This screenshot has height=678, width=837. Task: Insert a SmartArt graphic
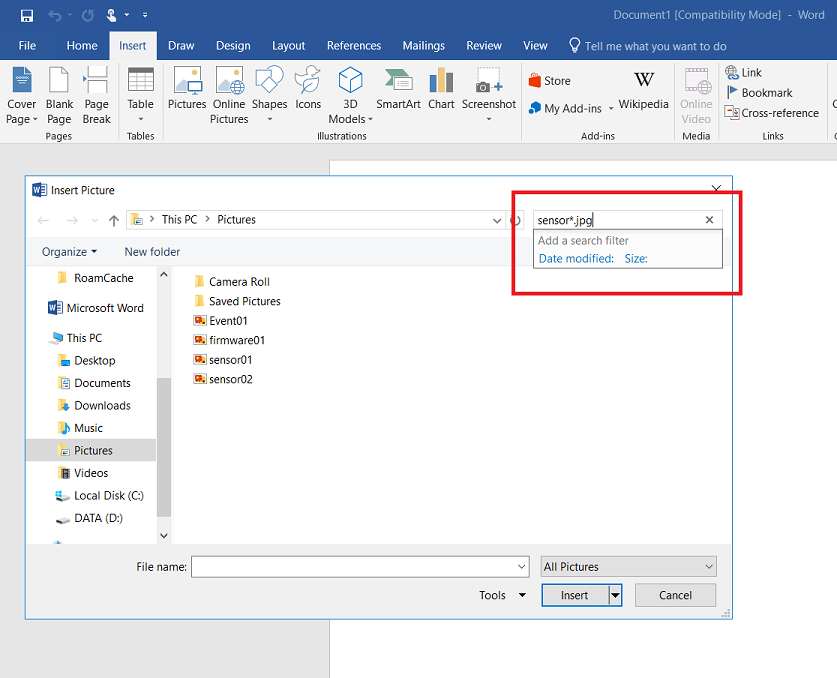click(x=398, y=89)
